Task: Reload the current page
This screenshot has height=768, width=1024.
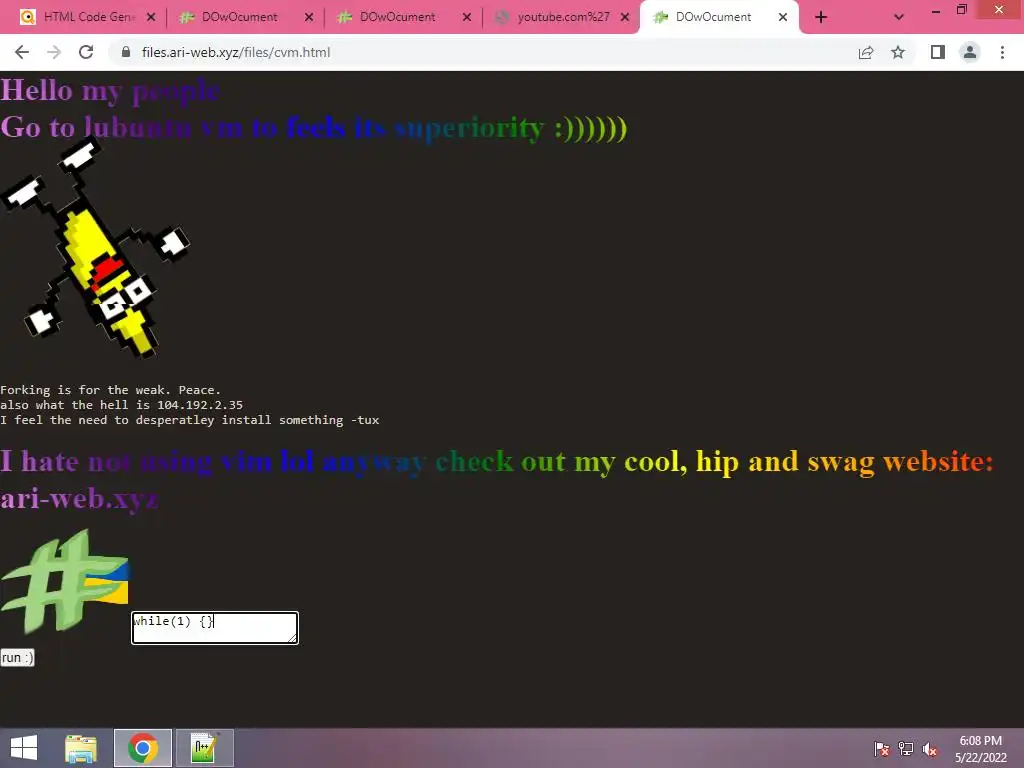Action: pyautogui.click(x=86, y=52)
